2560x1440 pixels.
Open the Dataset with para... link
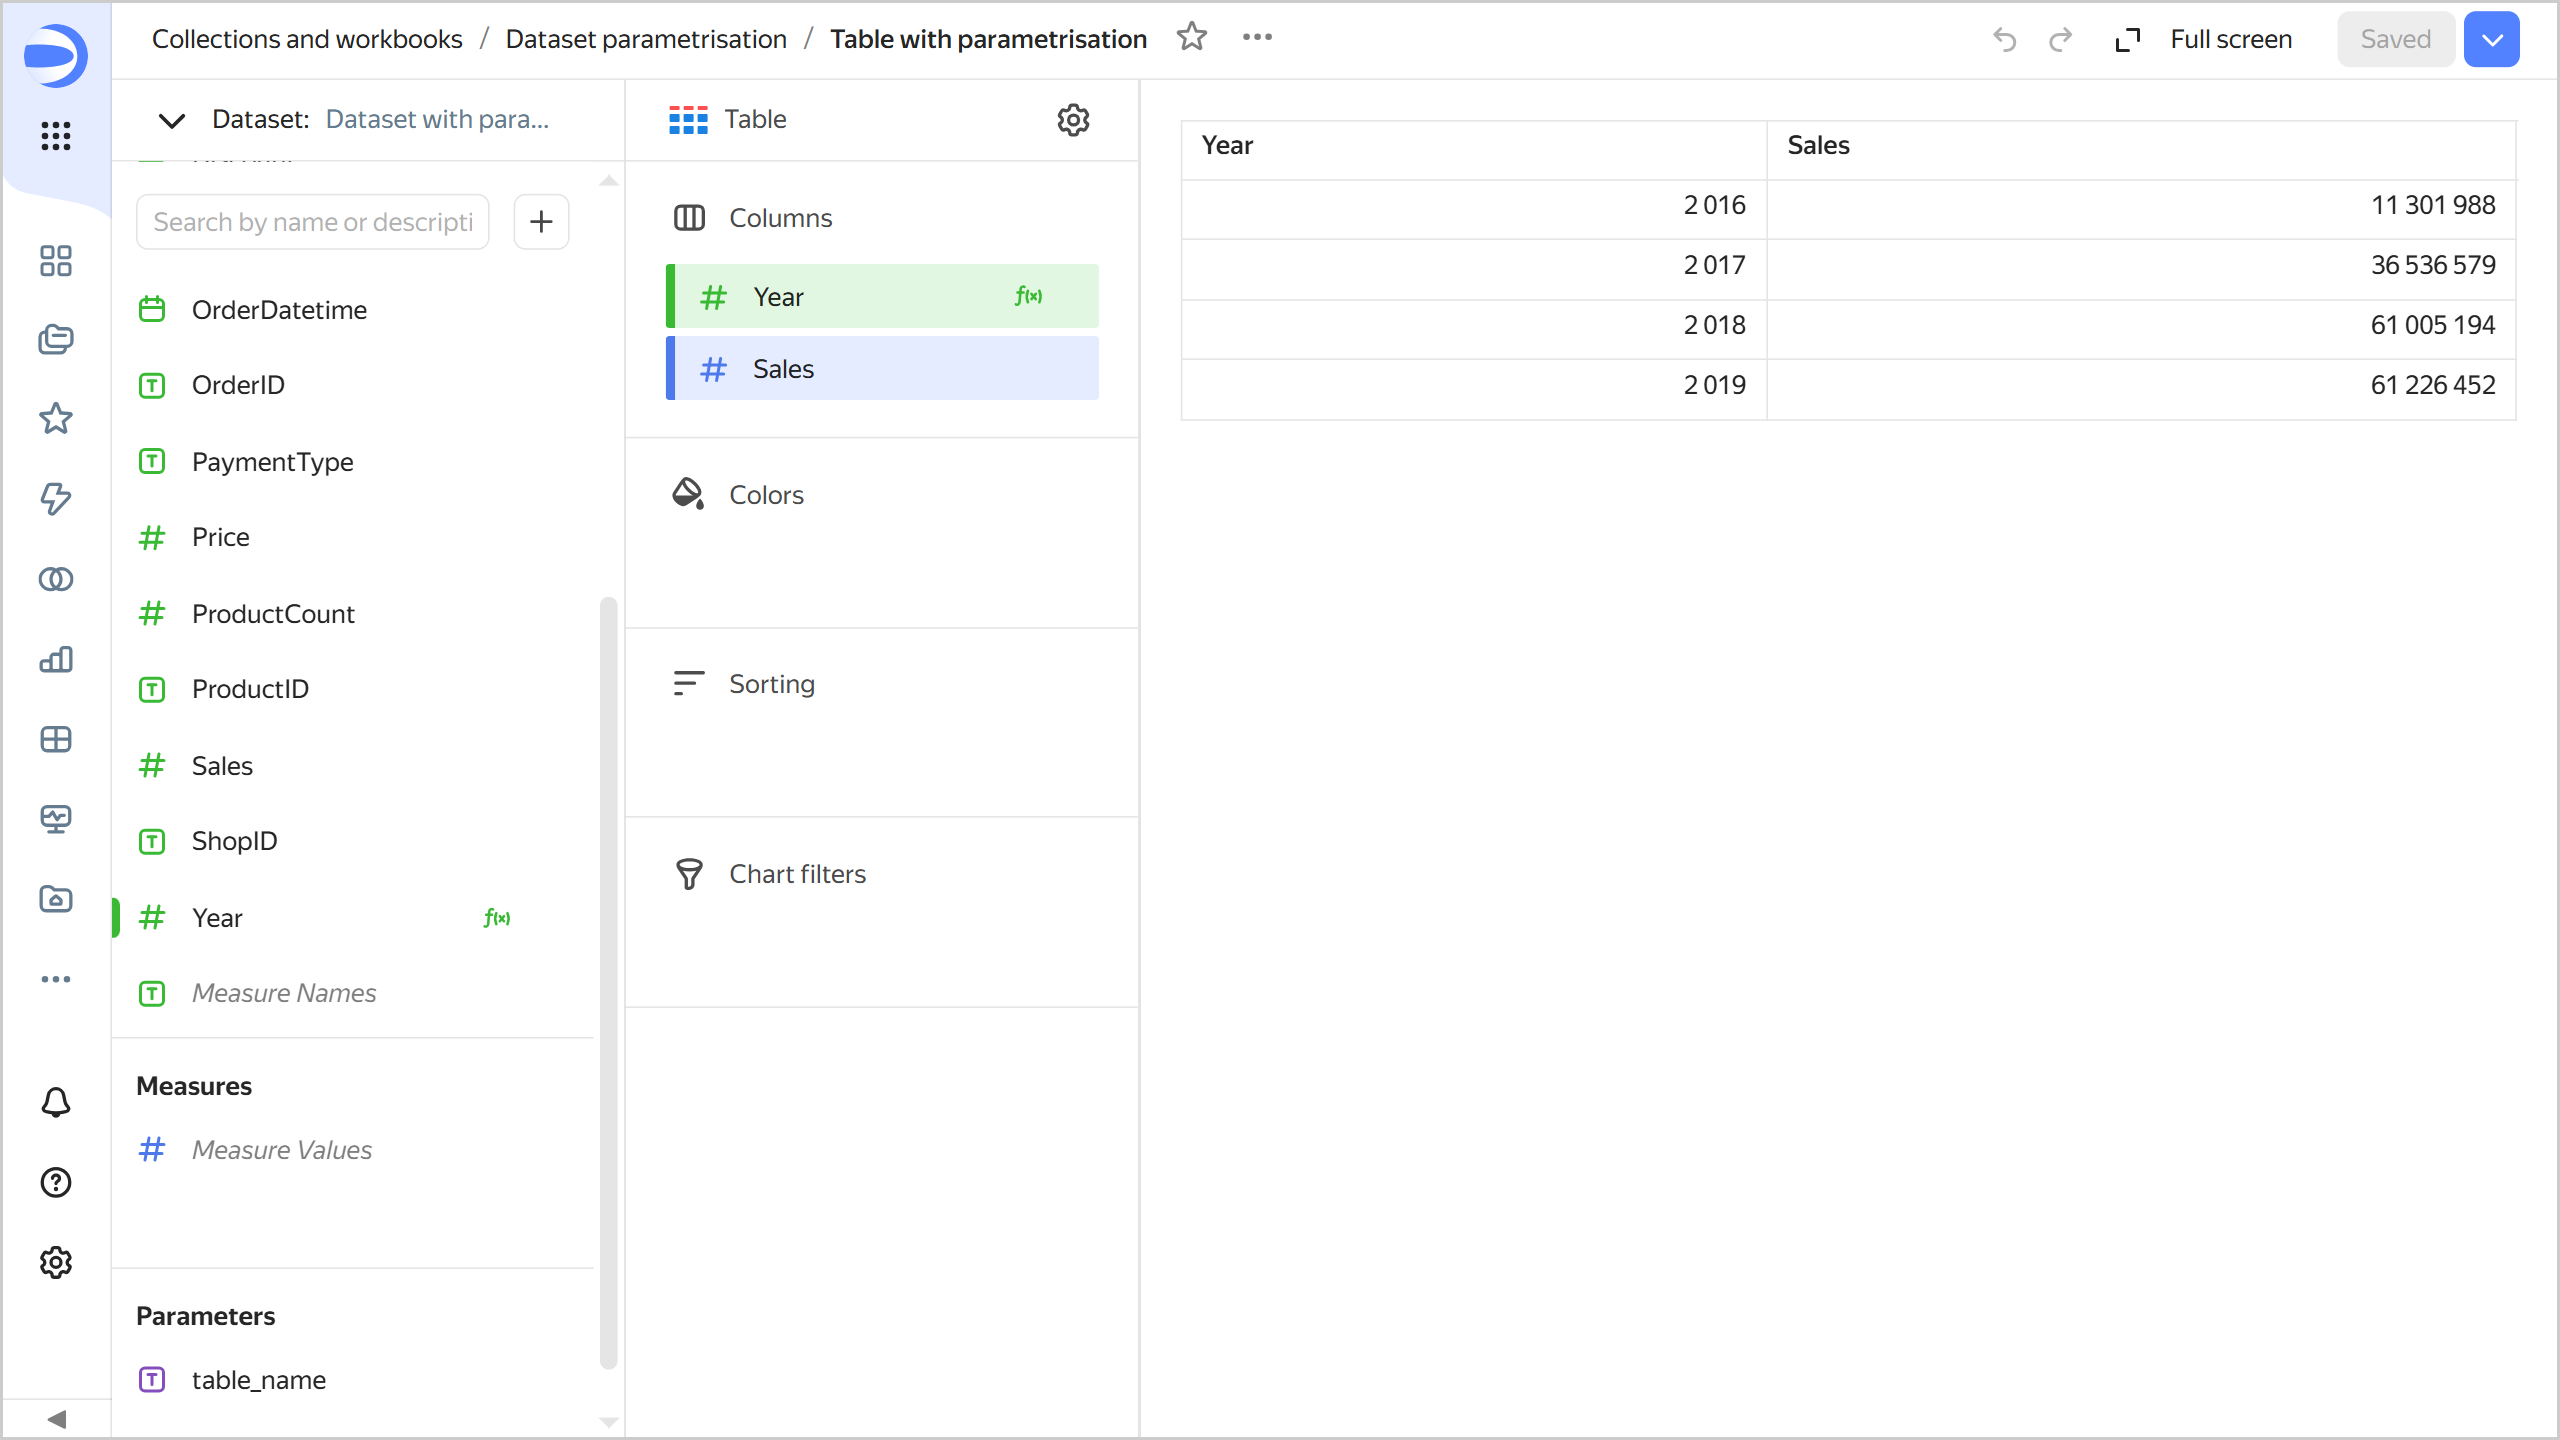pos(437,120)
